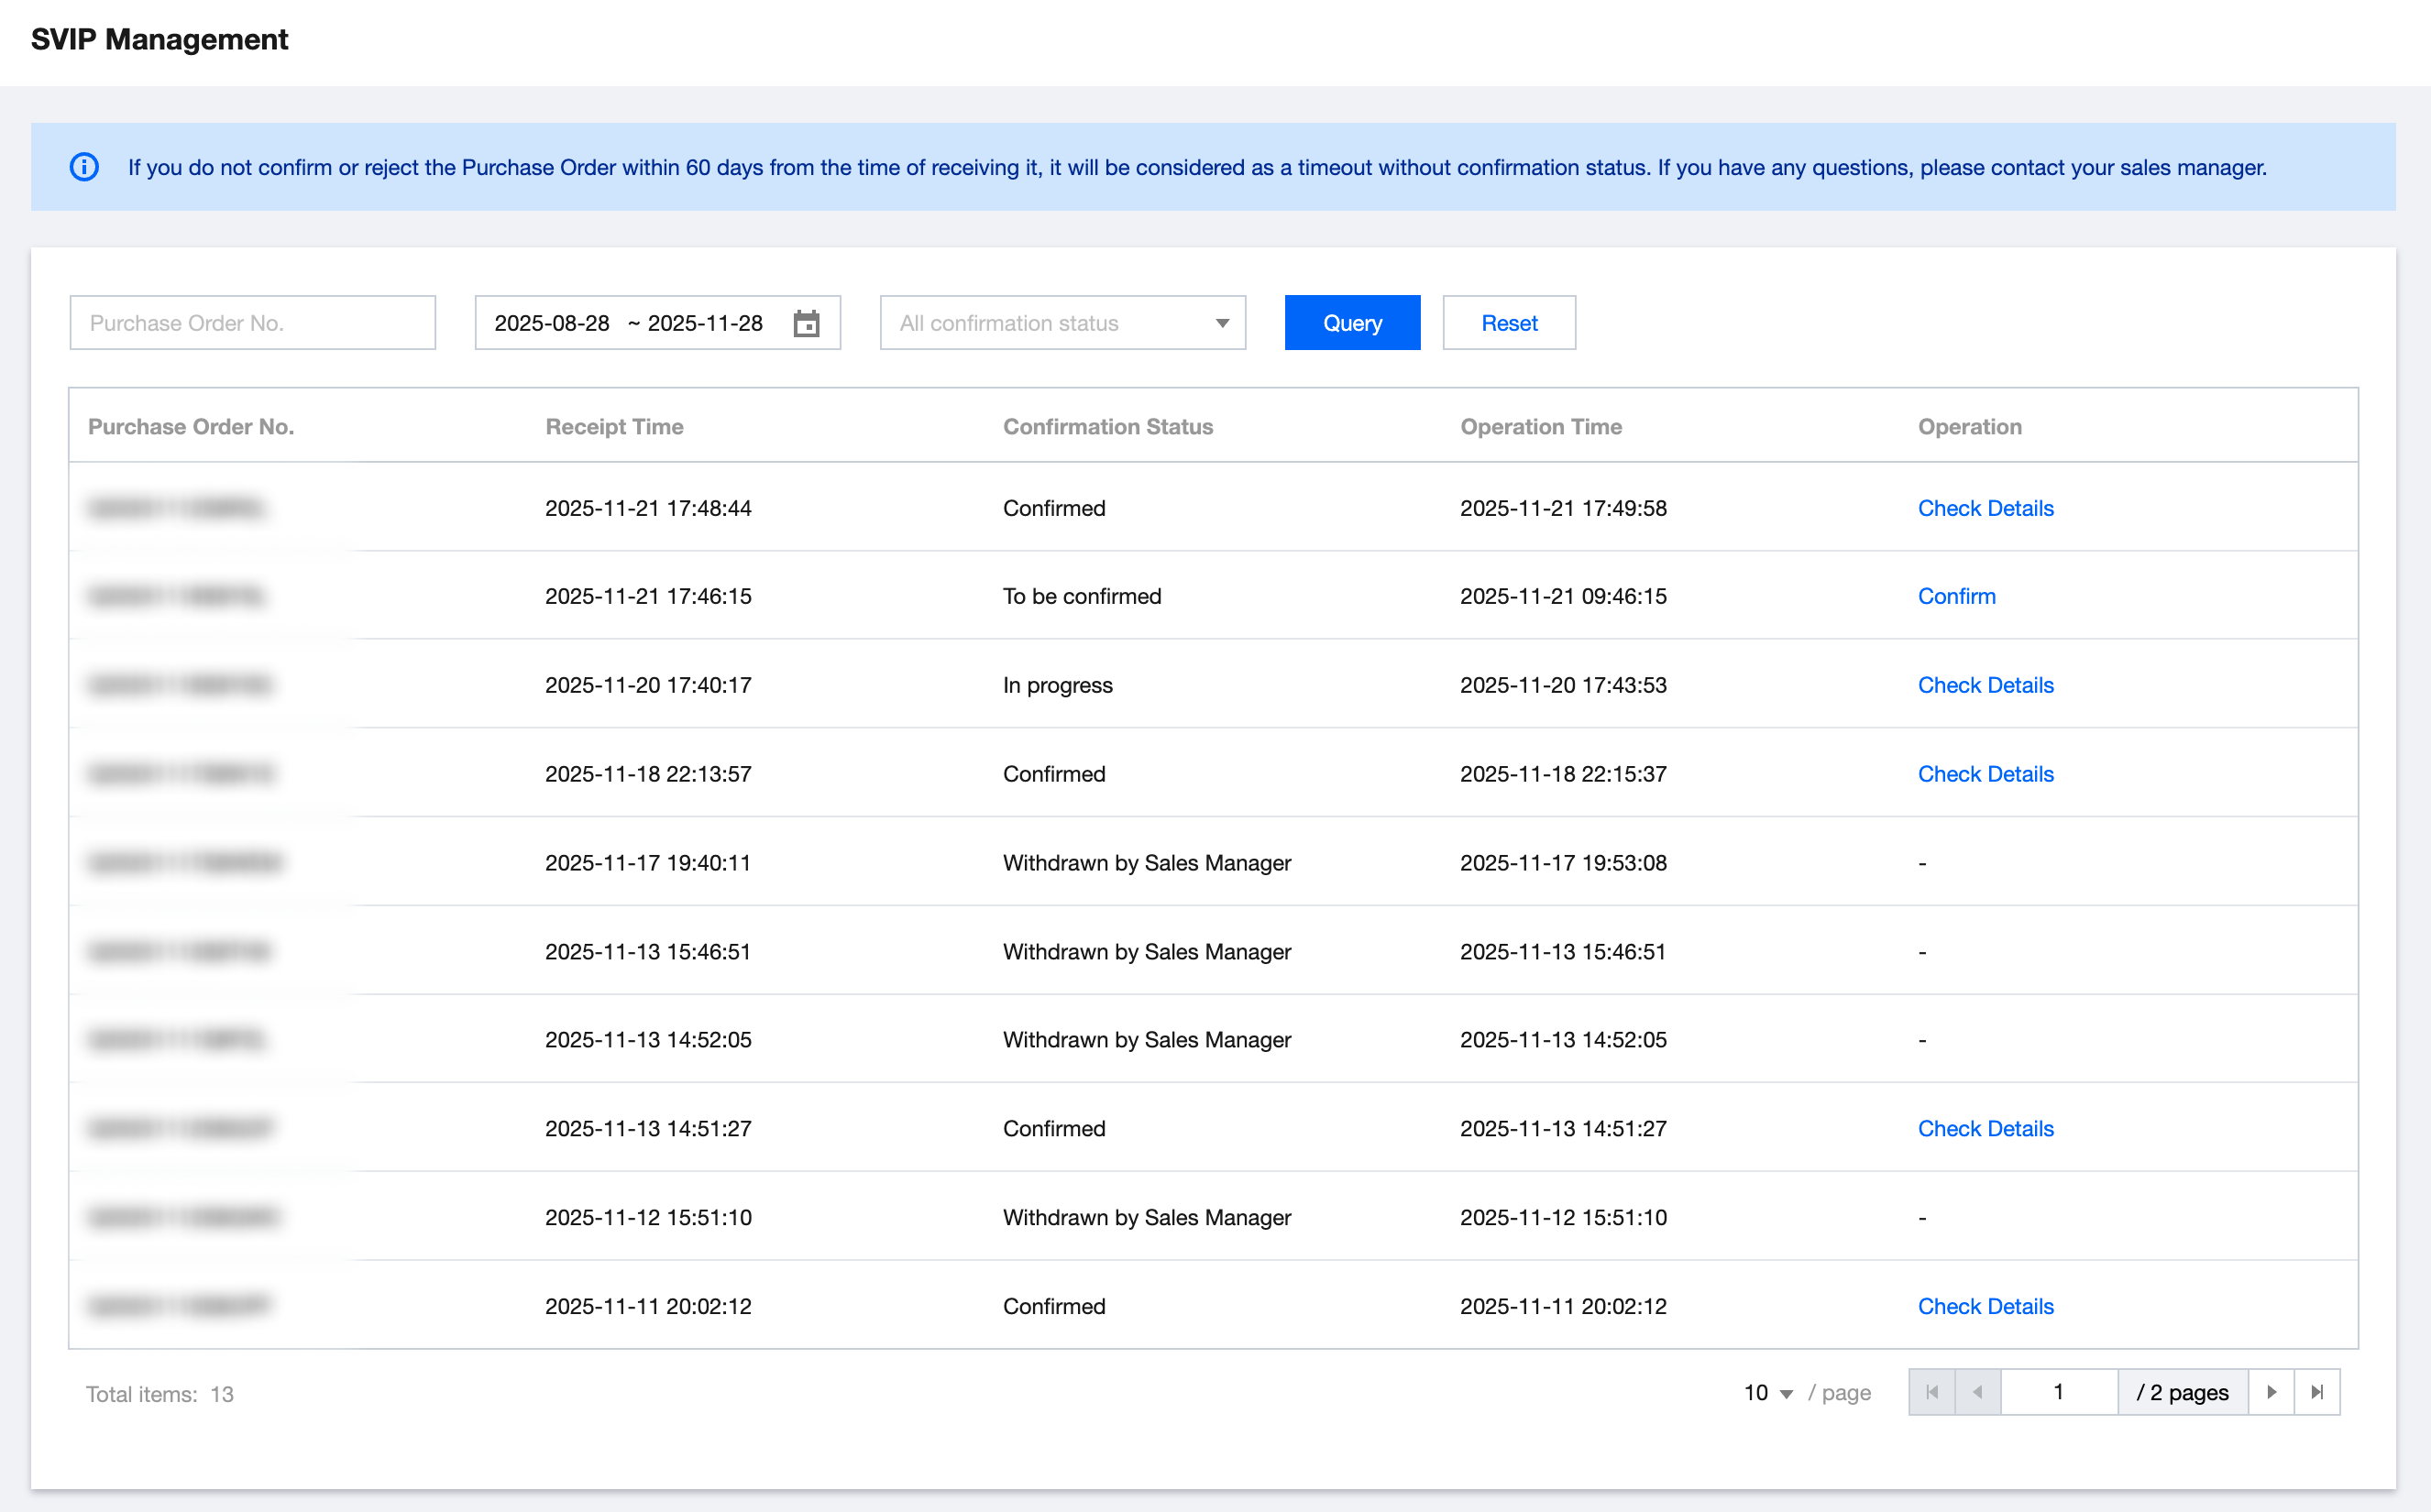
Task: Click the Confirm link for pending order
Action: (x=1956, y=596)
